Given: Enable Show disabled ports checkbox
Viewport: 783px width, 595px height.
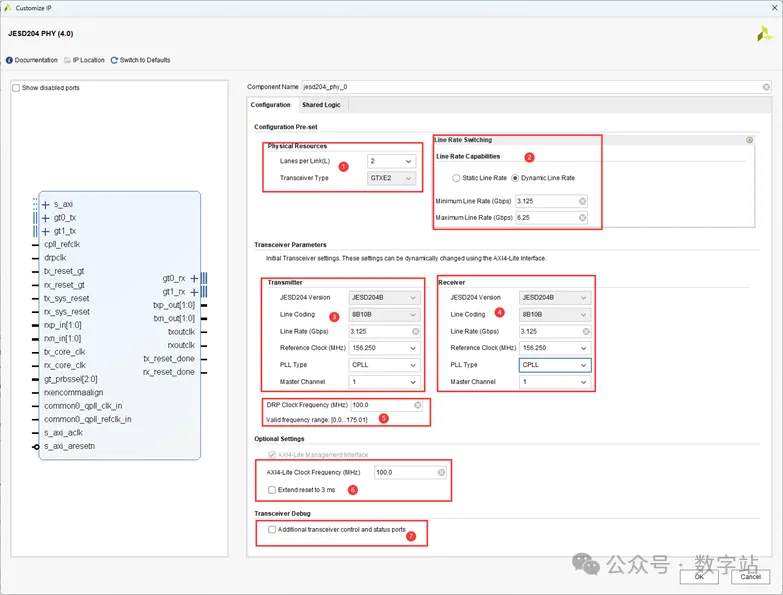Looking at the screenshot, I should pos(16,88).
